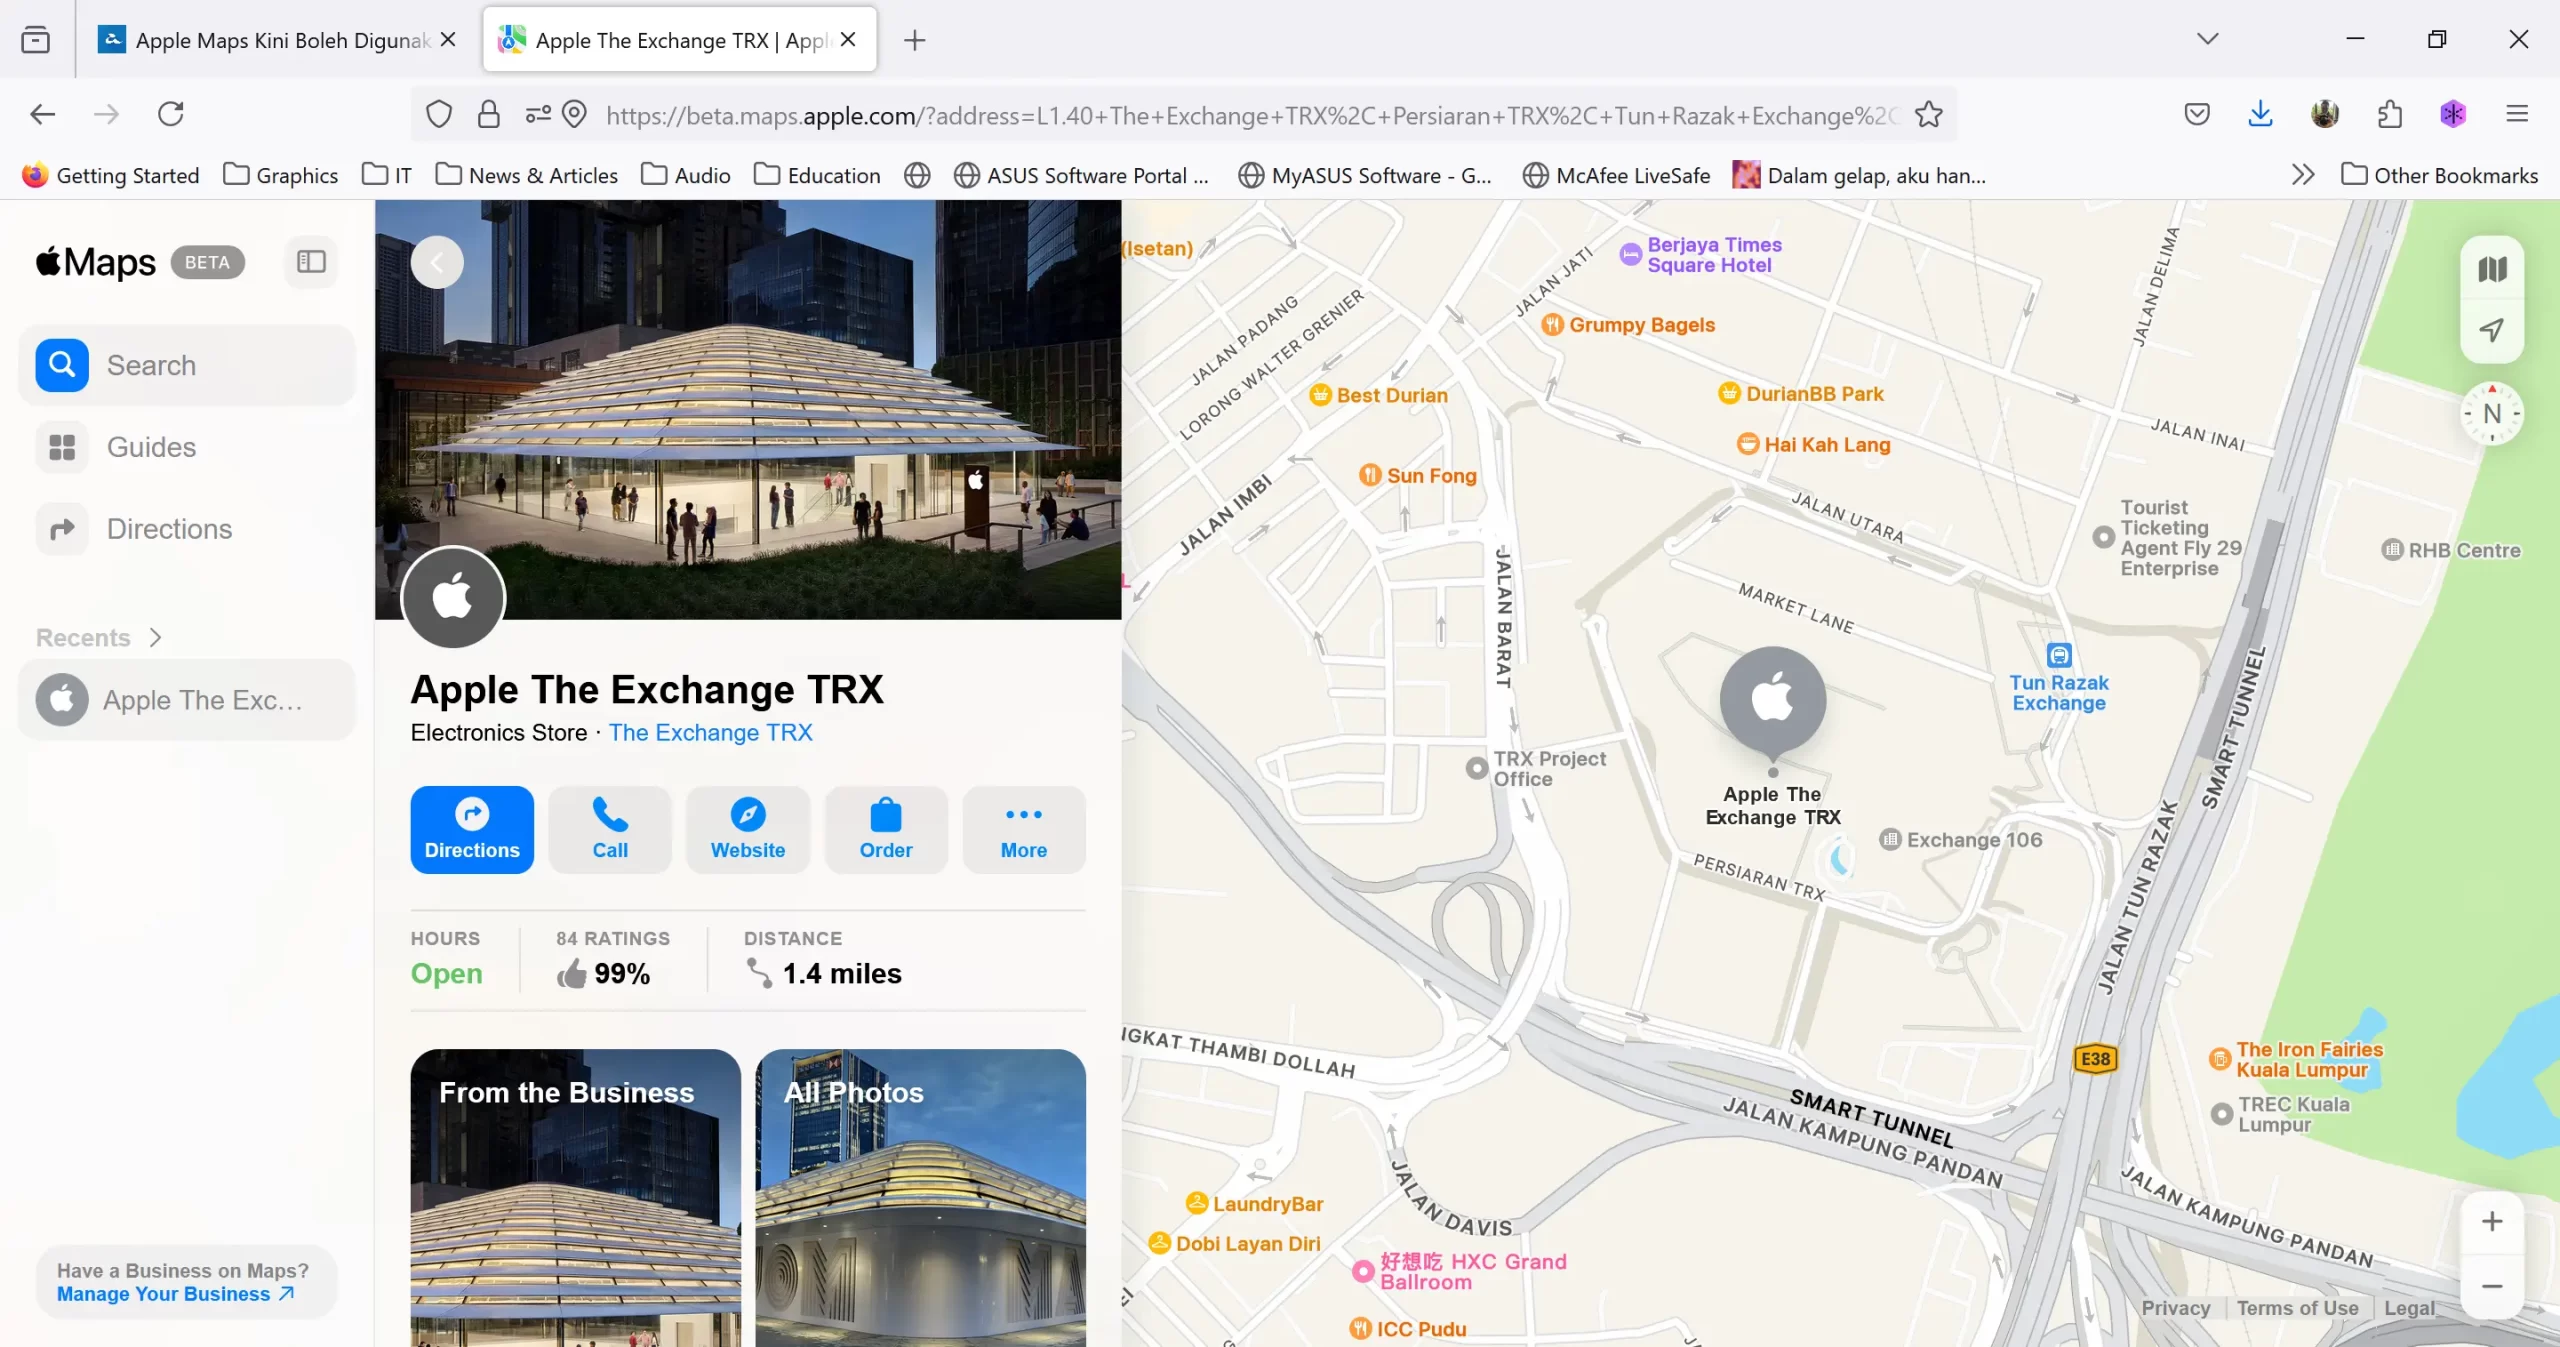Click the Website action icon

pyautogui.click(x=747, y=817)
